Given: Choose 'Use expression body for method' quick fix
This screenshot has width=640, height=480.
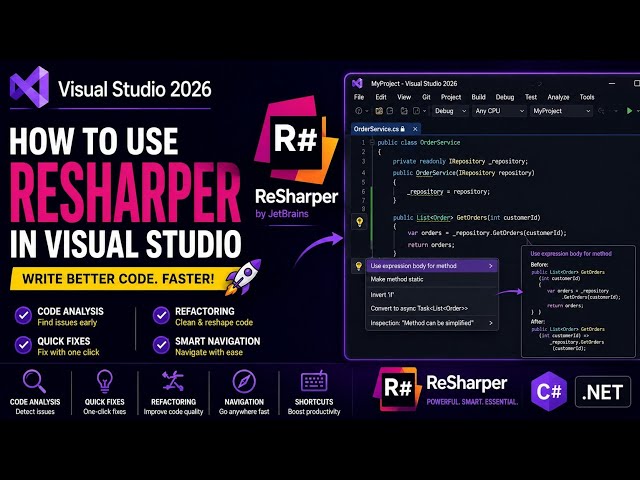Looking at the screenshot, I should coord(432,266).
